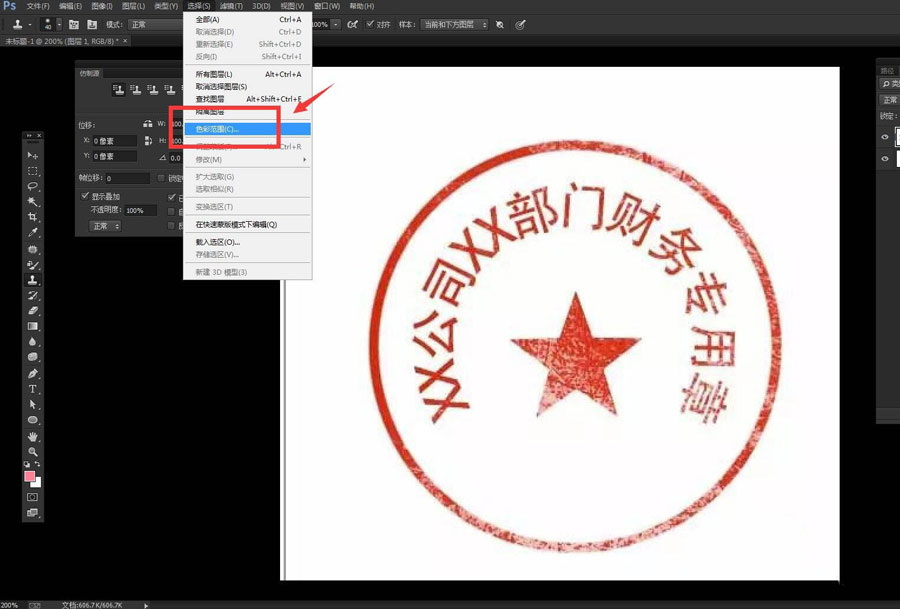Toggle bottom layer visibility eye
This screenshot has width=900, height=609.
(x=885, y=158)
